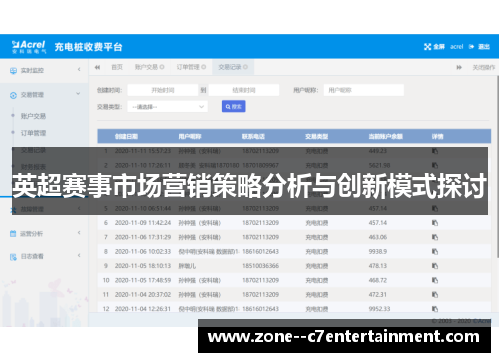Close the 订单管理 tab via its circle icon
Viewport: 500px width, 362px height.
(204, 67)
